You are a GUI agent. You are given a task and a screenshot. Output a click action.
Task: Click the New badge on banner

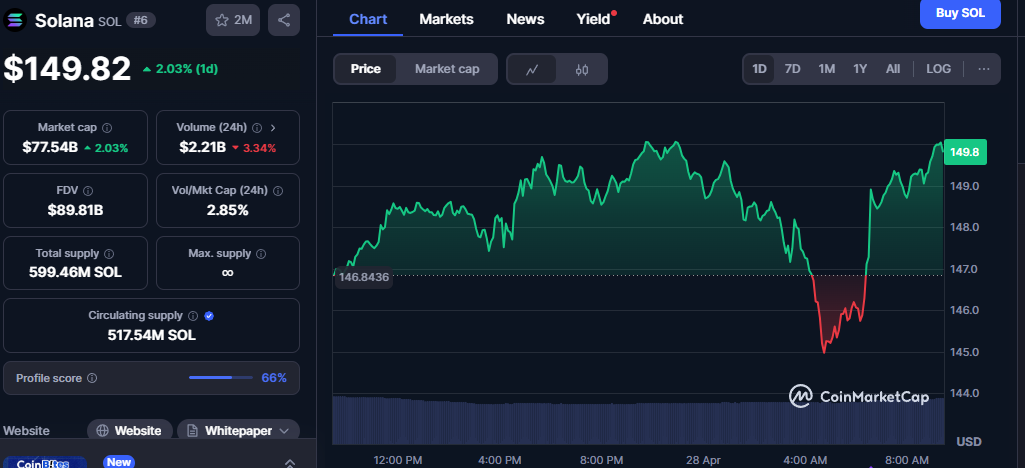click(x=119, y=462)
